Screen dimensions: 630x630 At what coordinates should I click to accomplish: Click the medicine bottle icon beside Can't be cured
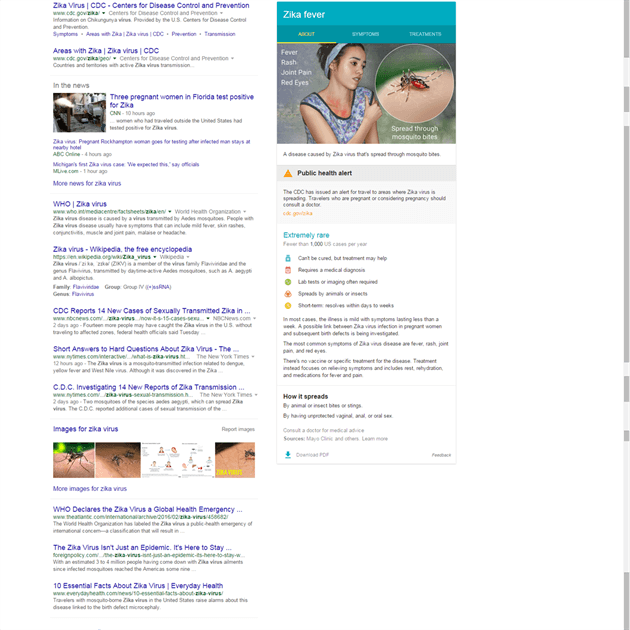(x=288, y=258)
